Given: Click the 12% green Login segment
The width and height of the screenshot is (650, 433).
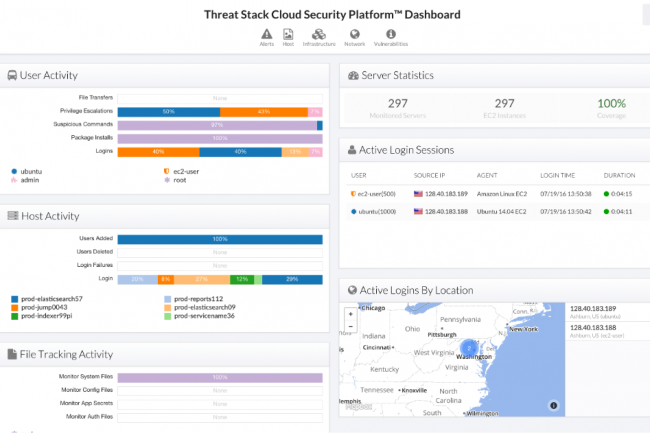Looking at the screenshot, I should tap(242, 280).
